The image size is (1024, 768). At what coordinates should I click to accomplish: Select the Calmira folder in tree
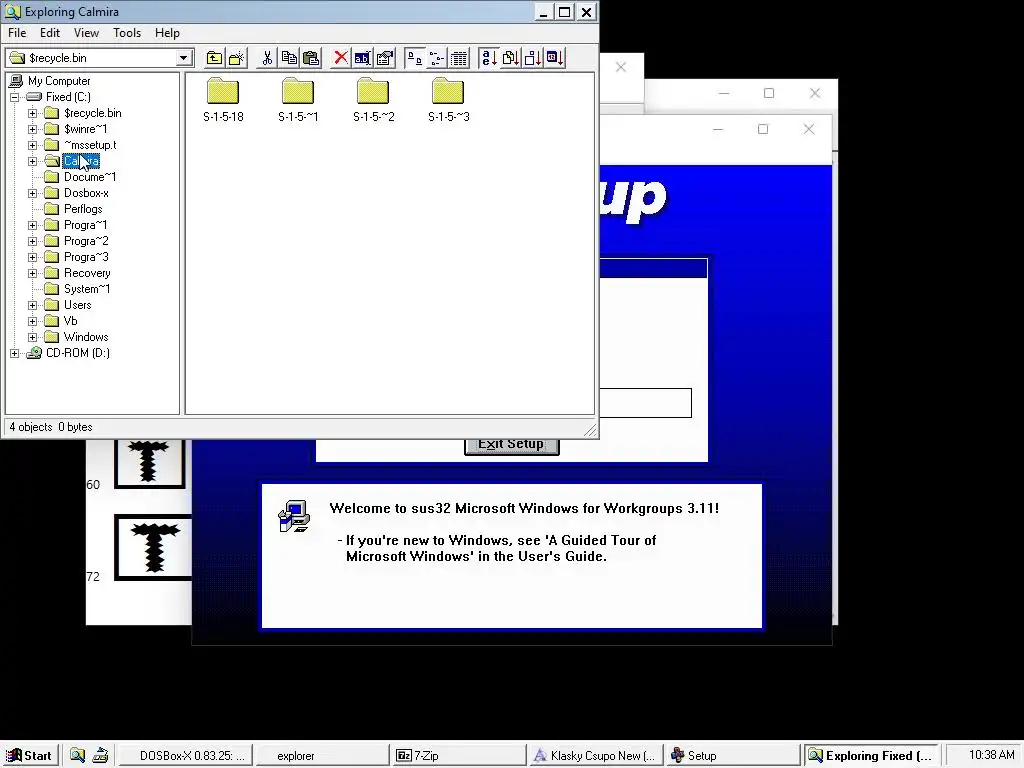pyautogui.click(x=82, y=161)
